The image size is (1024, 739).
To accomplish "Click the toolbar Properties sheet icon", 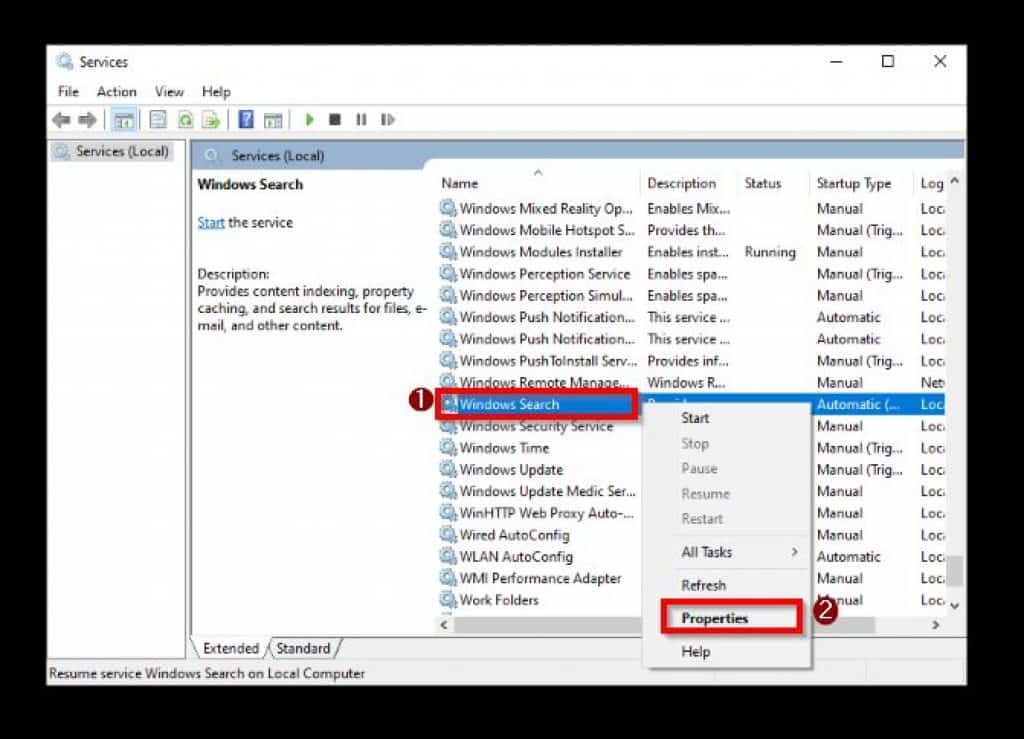I will [157, 119].
